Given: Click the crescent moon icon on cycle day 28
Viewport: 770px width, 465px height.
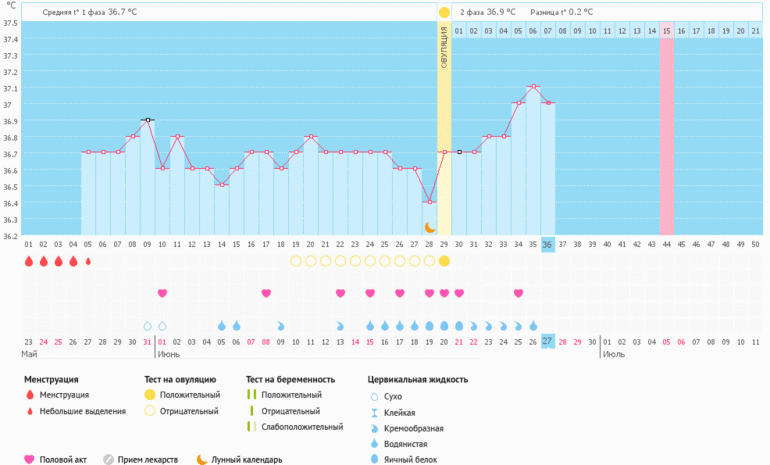Looking at the screenshot, I should (x=429, y=228).
